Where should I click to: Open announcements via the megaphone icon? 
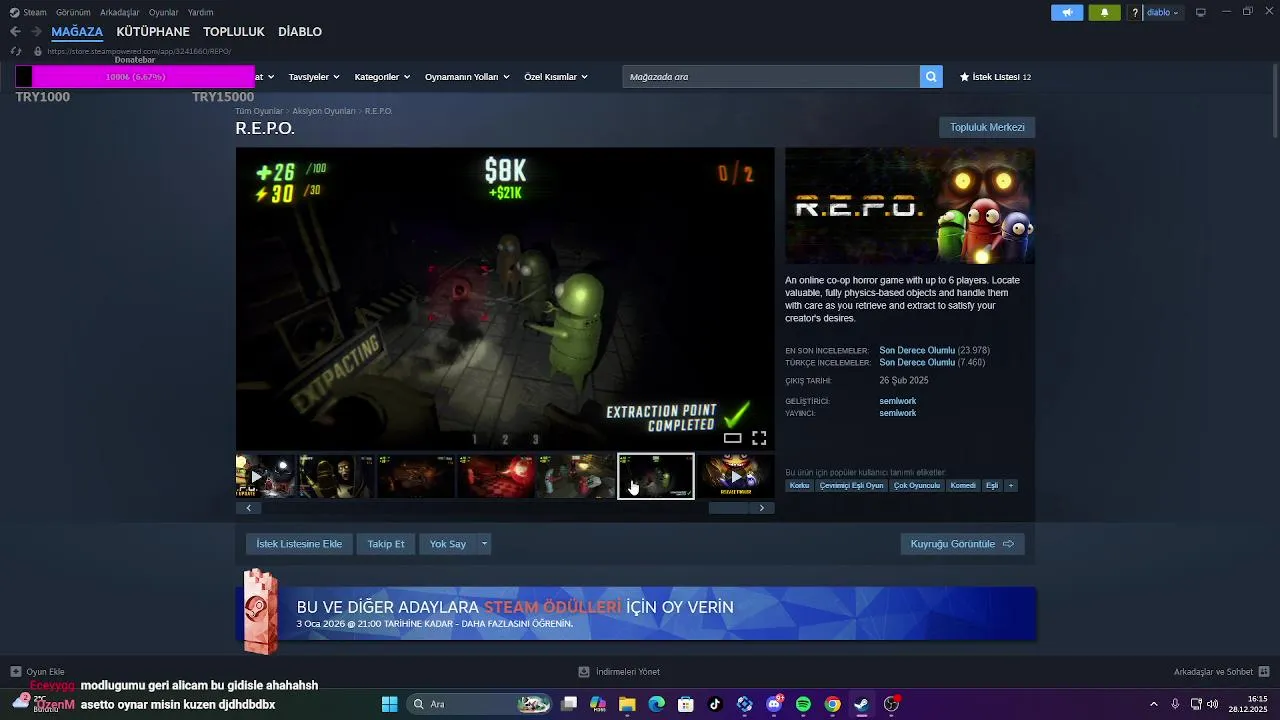[1067, 12]
